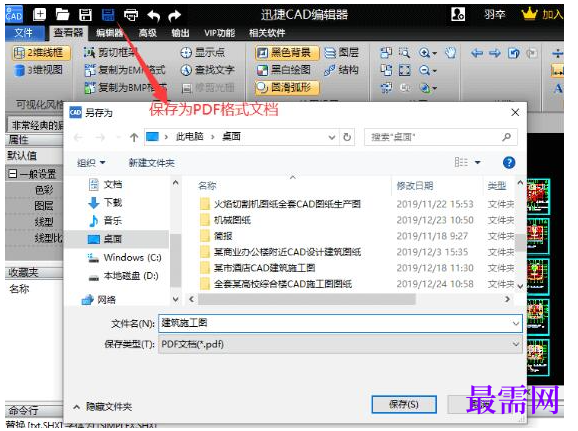Click the refresh icon beside the address bar
Screen dimensions: 578x431
click(x=347, y=137)
